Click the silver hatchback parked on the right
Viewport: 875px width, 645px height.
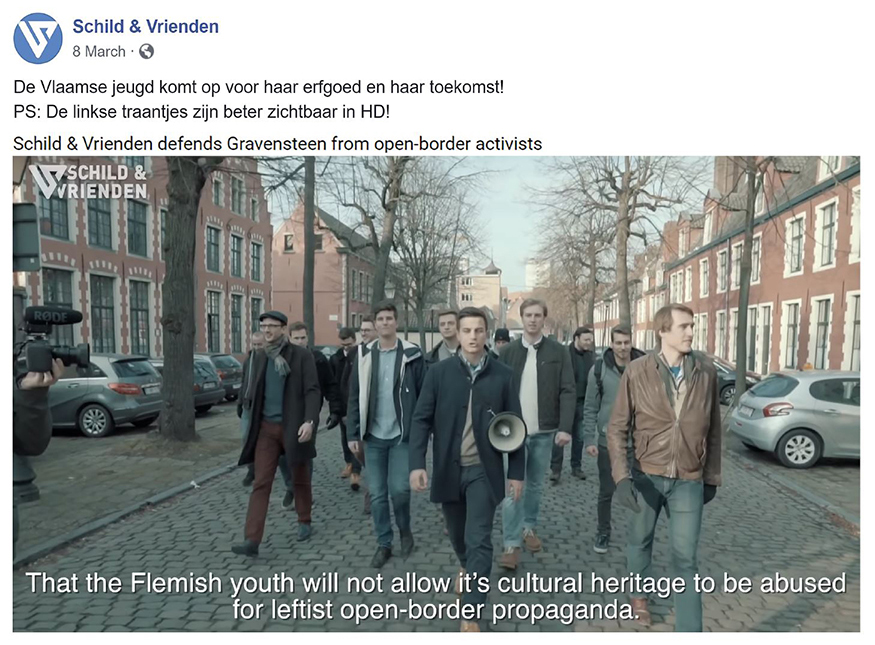795,416
